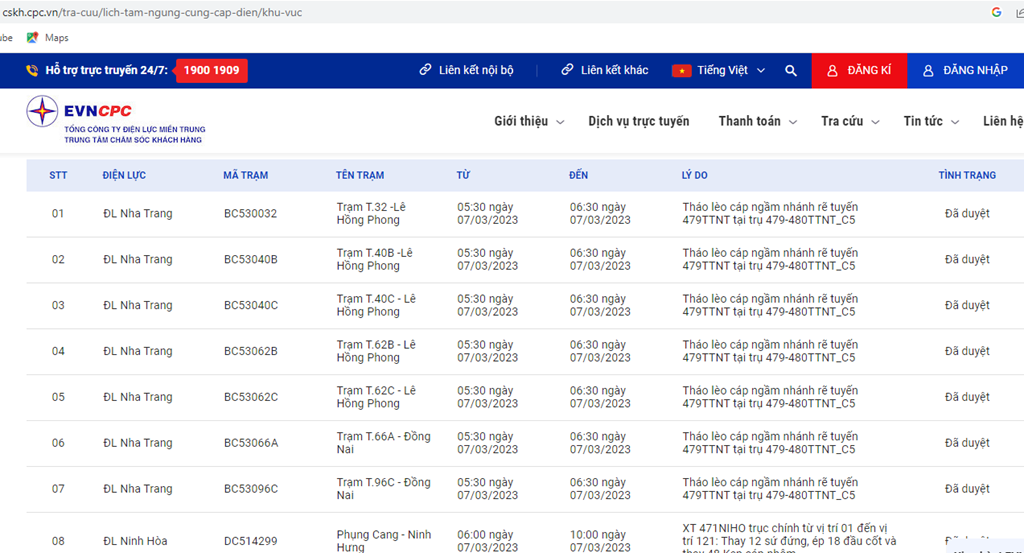Open the Thanh toán dropdown menu

(757, 121)
